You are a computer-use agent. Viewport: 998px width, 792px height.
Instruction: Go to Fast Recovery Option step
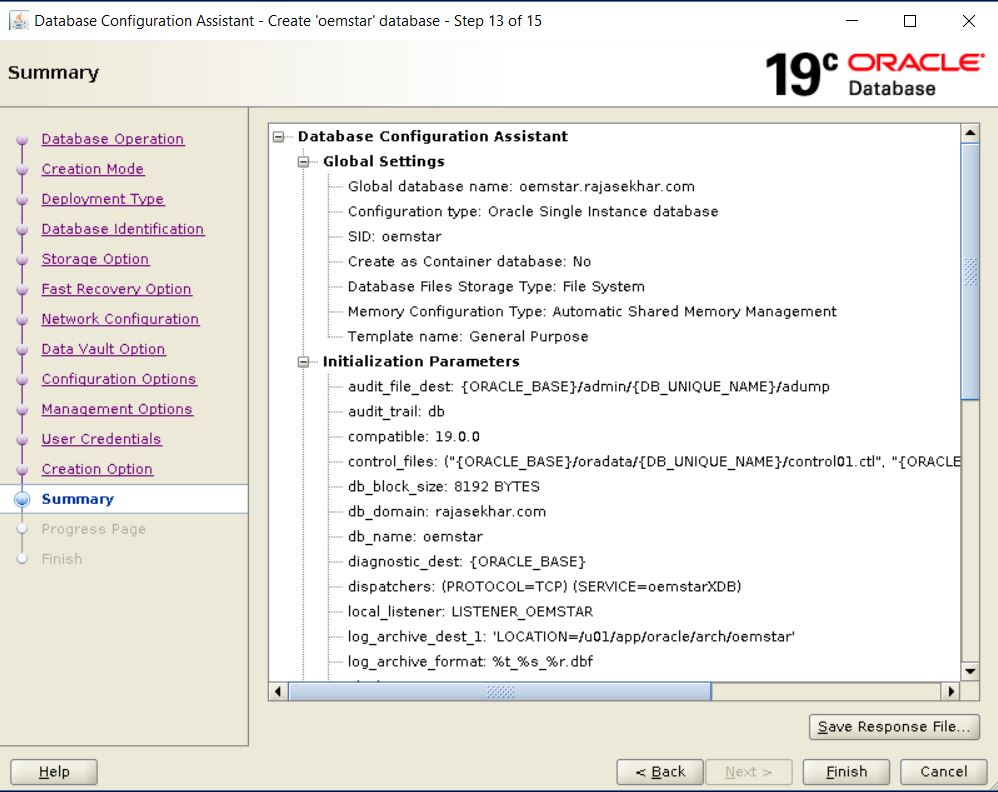pos(116,288)
